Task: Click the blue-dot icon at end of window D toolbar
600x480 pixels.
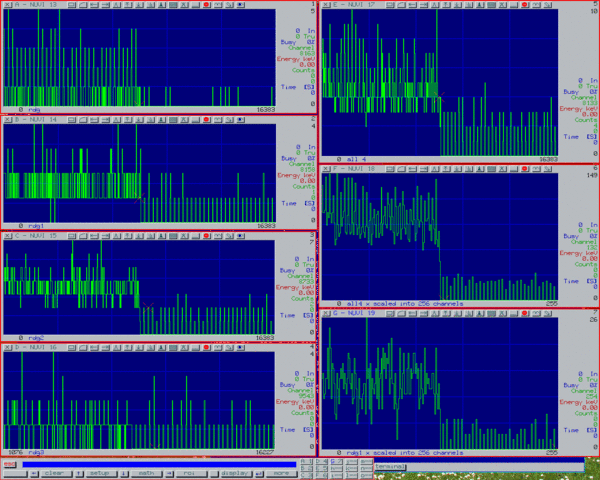Action: [x=240, y=347]
